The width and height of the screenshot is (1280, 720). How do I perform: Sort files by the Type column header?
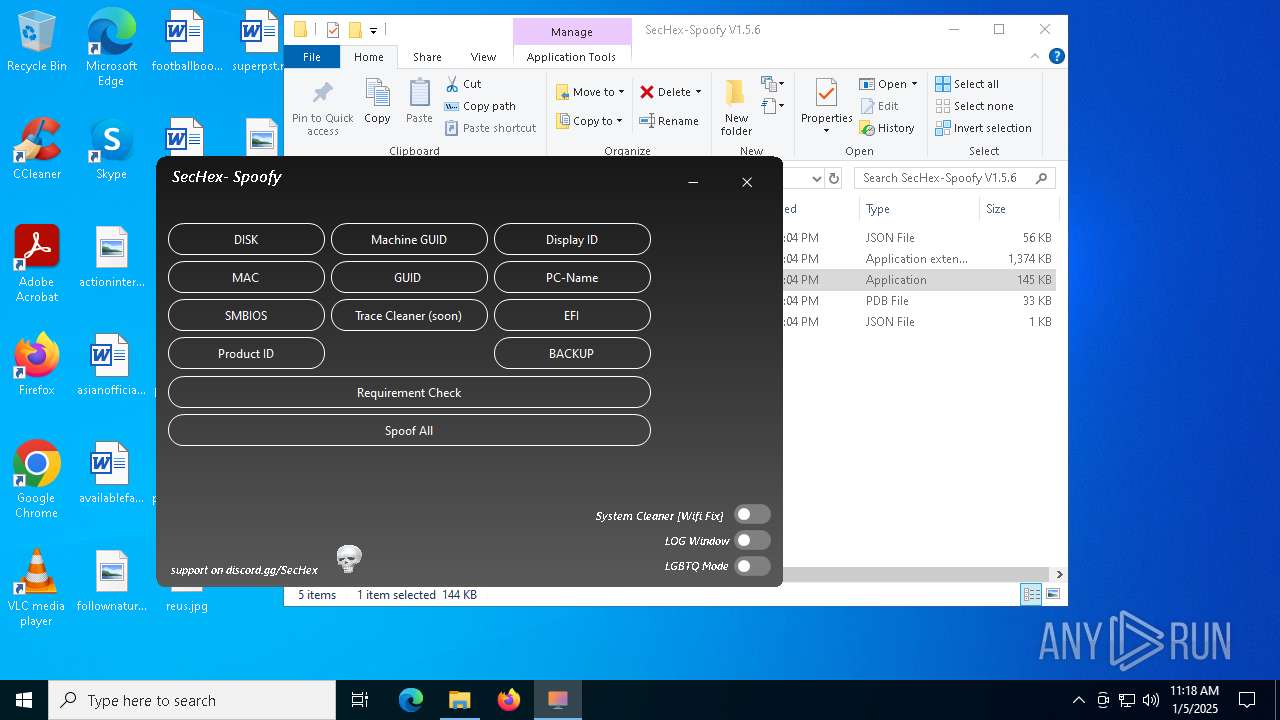tap(919, 209)
